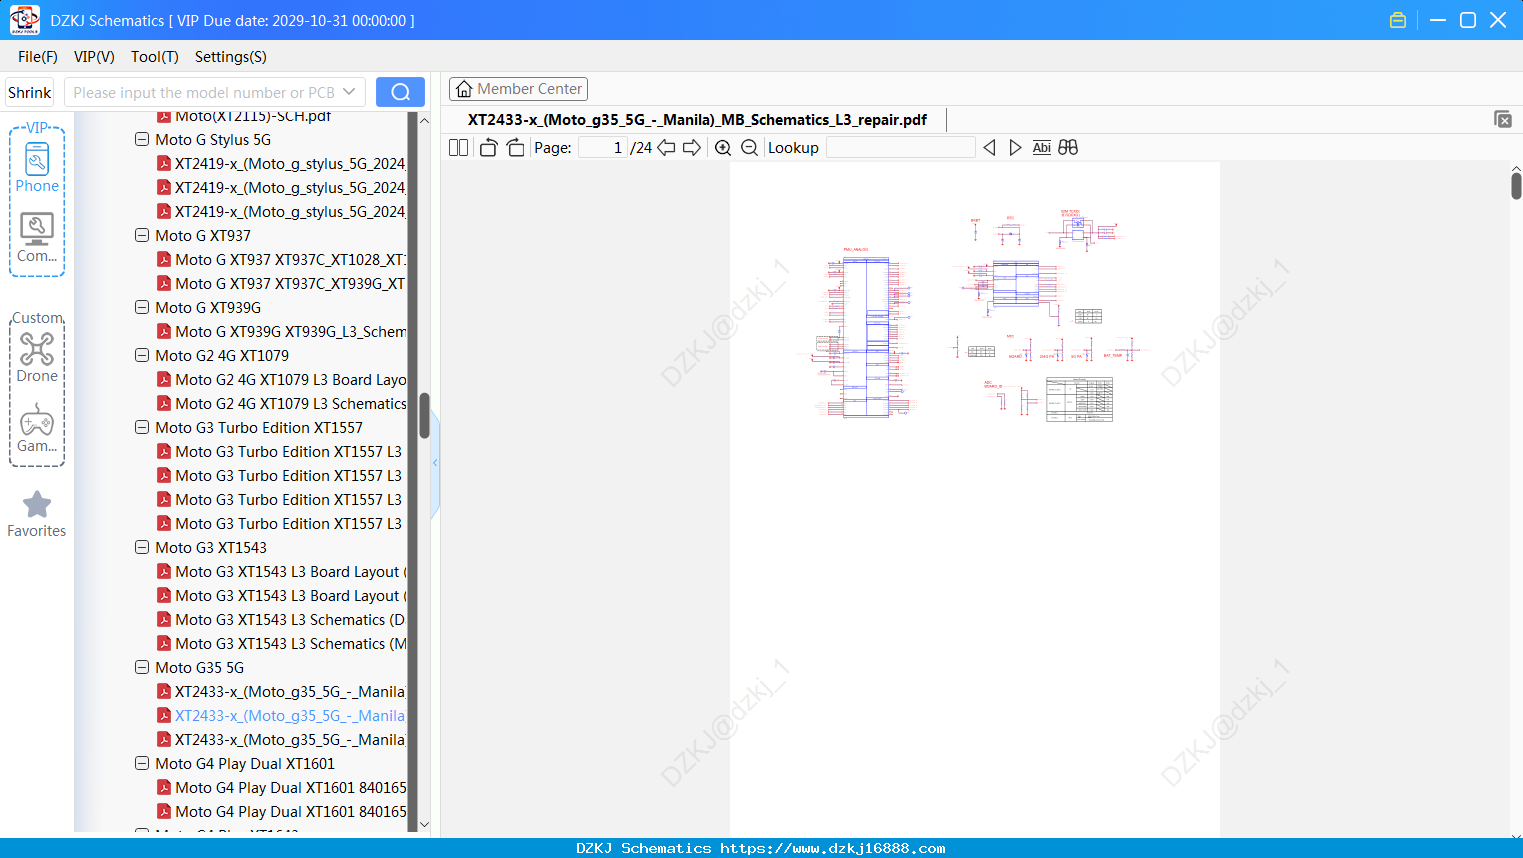Collapse the Moto G XT937 folder
1523x858 pixels.
click(x=142, y=236)
